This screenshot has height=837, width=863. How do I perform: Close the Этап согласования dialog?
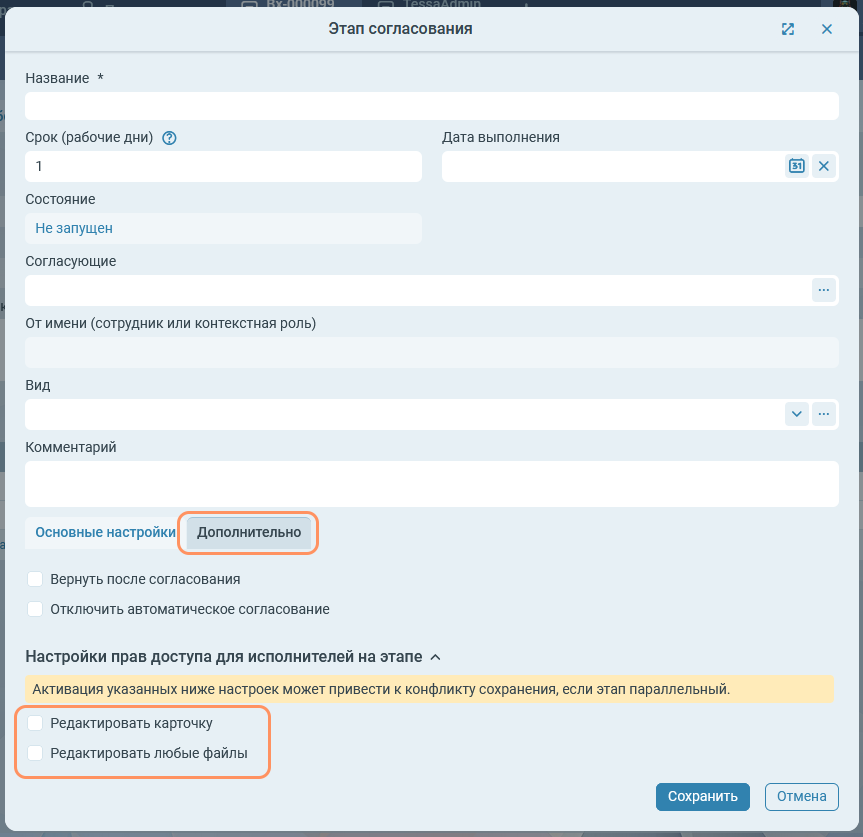pos(827,29)
